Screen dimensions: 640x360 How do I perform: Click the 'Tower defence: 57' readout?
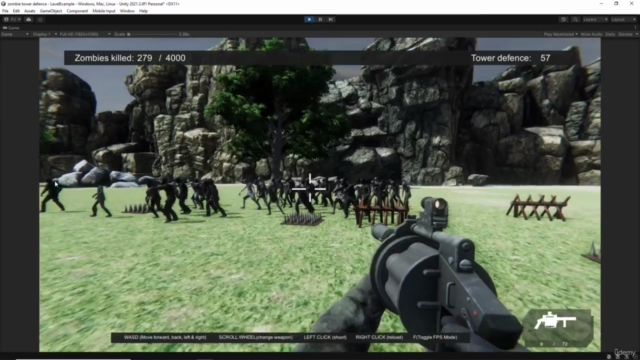511,58
